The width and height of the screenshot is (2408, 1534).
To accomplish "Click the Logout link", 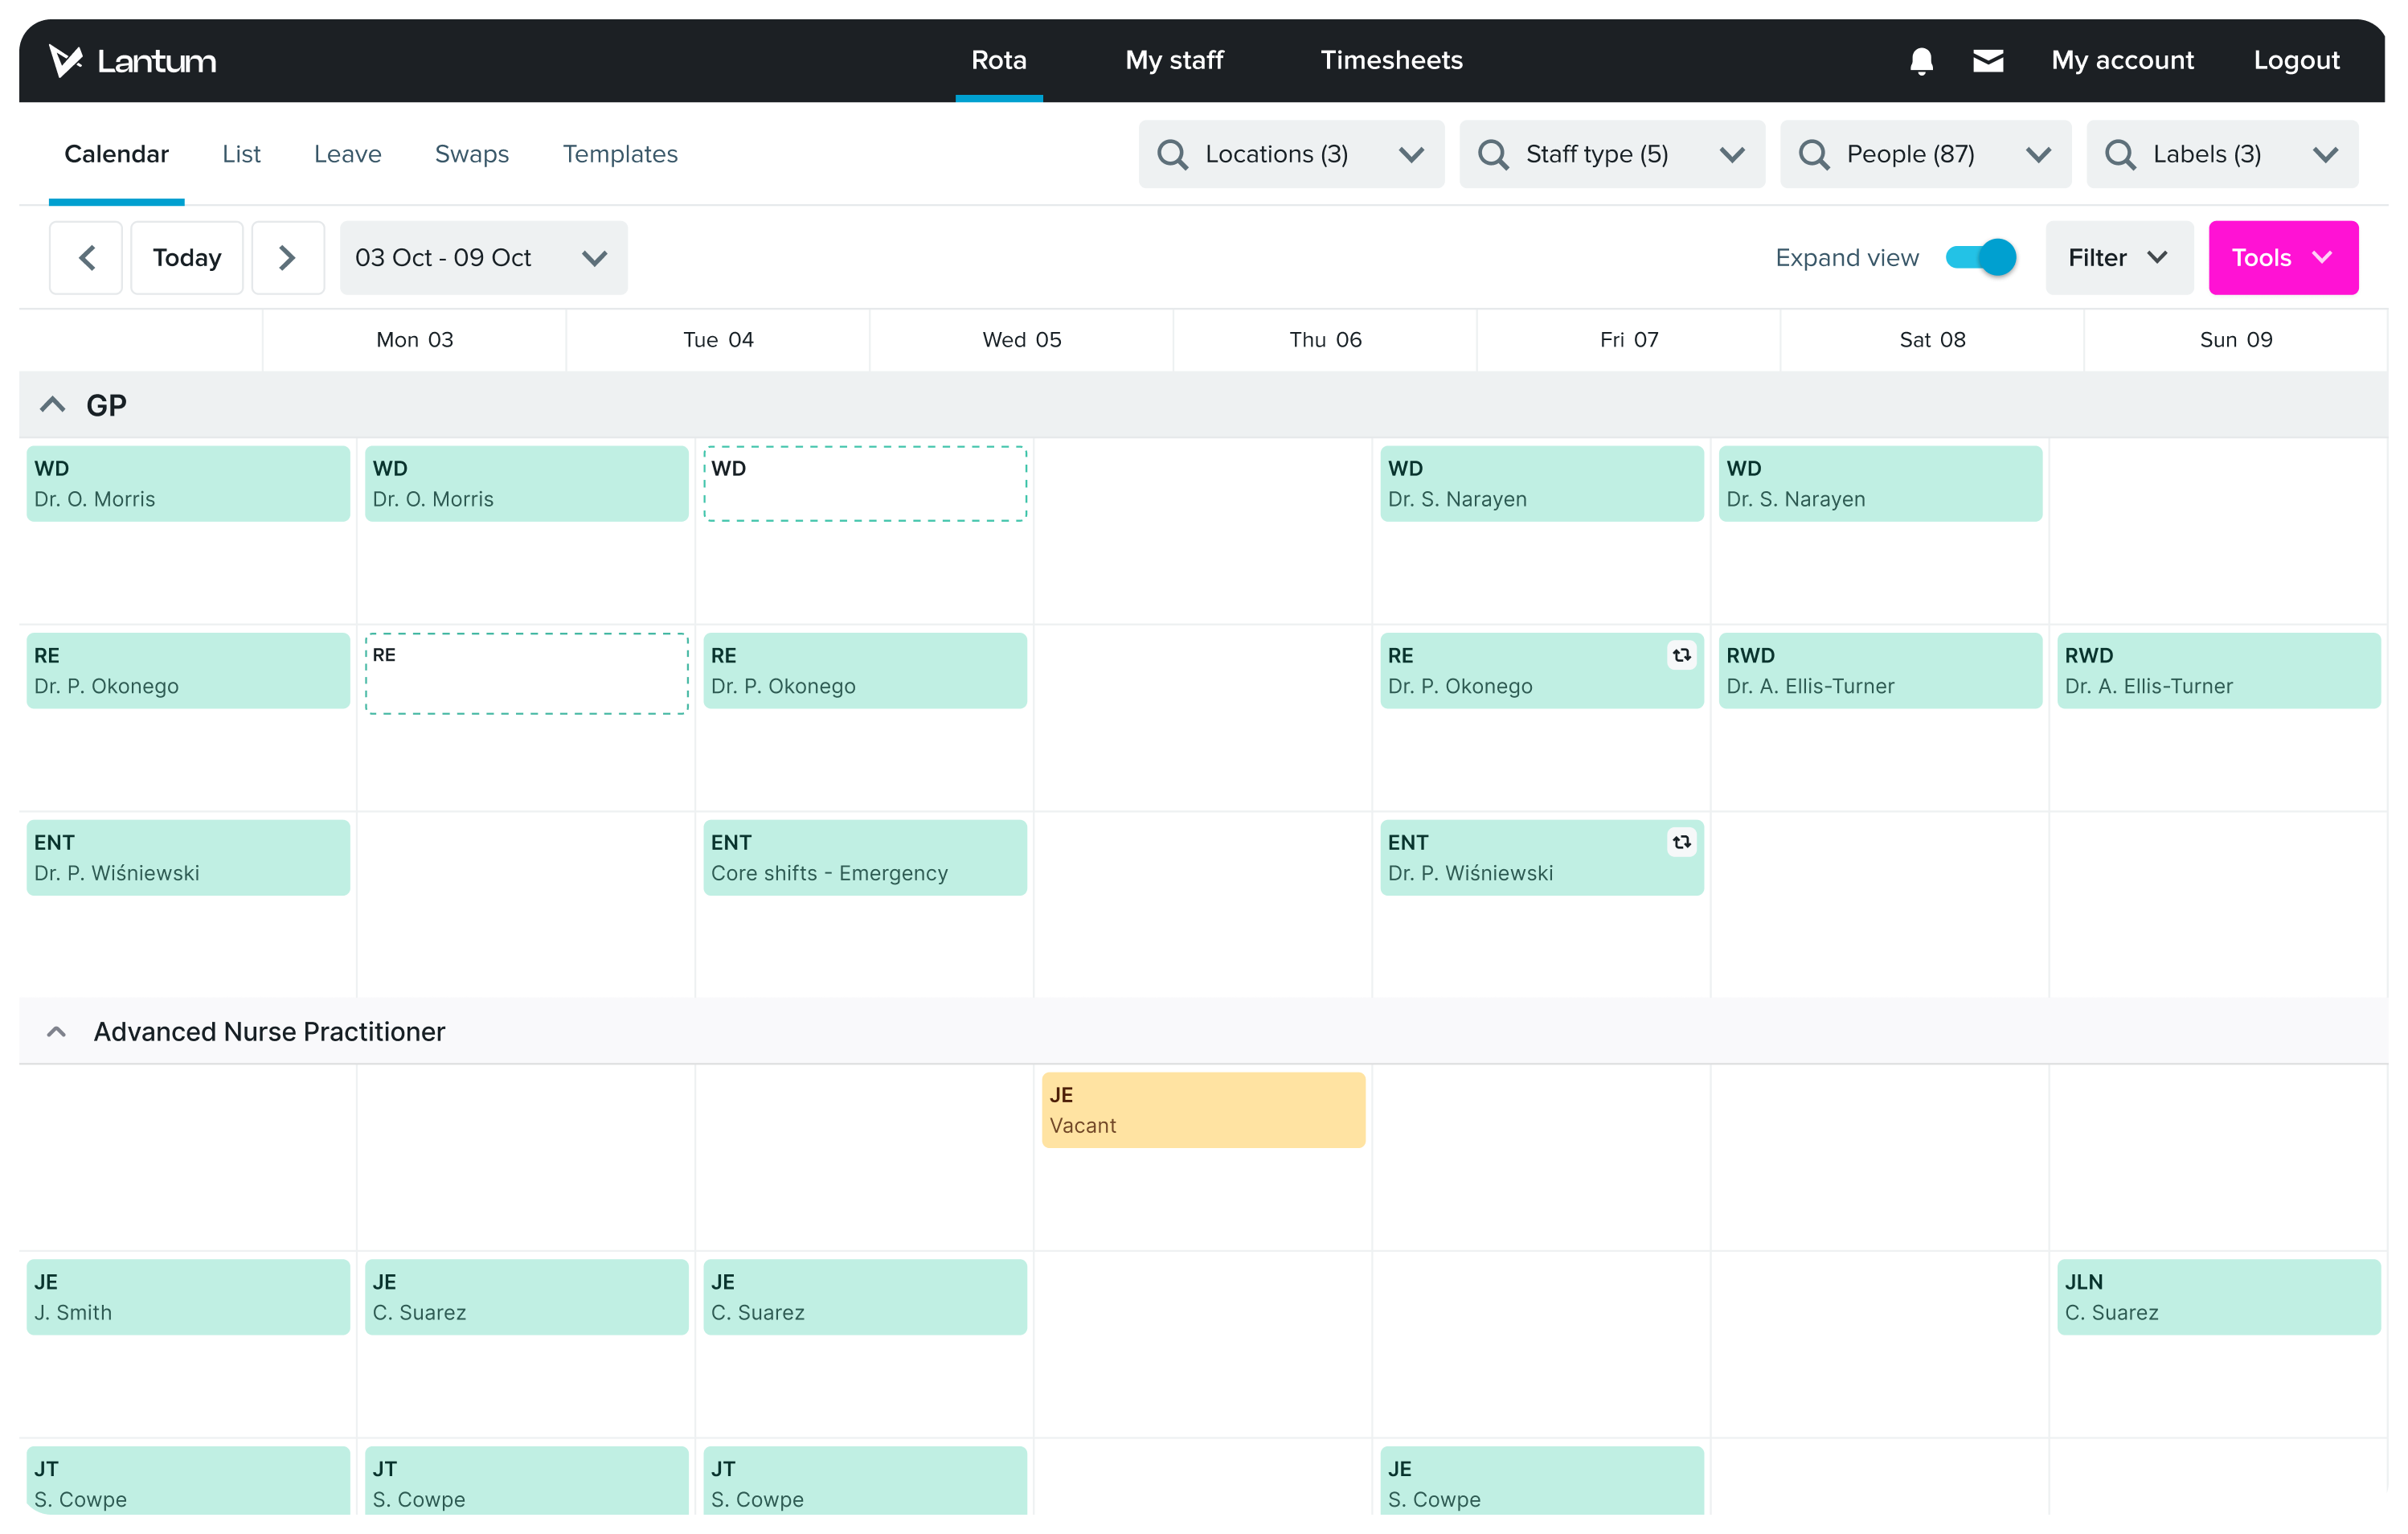I will coord(2296,61).
